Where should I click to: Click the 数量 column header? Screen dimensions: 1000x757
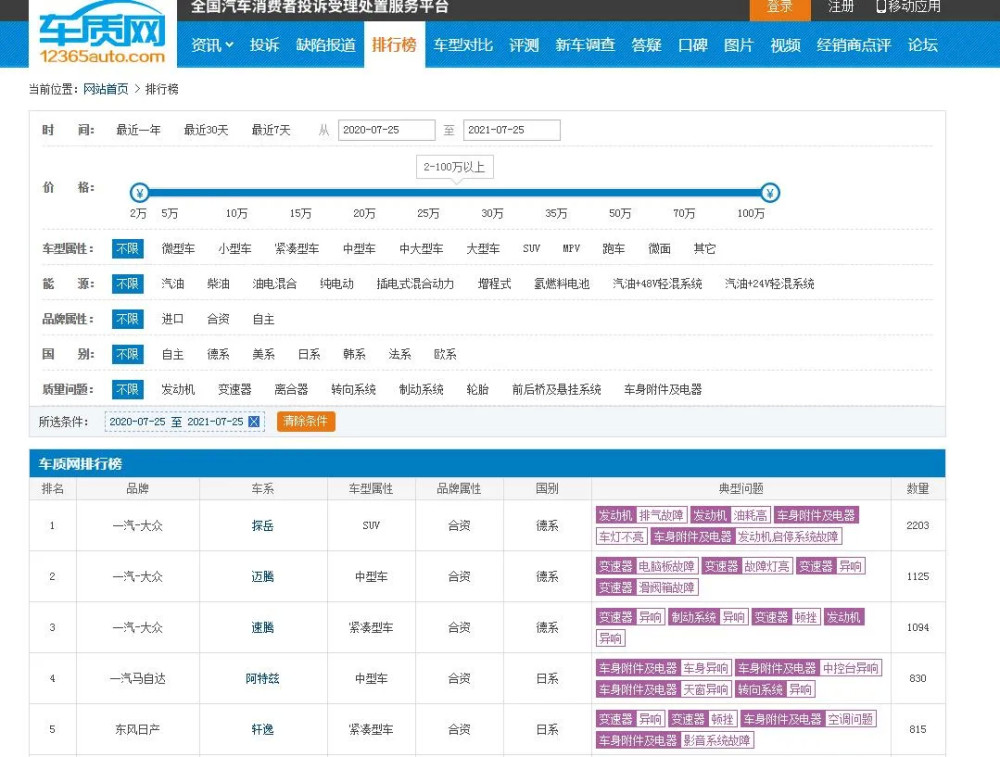click(917, 489)
